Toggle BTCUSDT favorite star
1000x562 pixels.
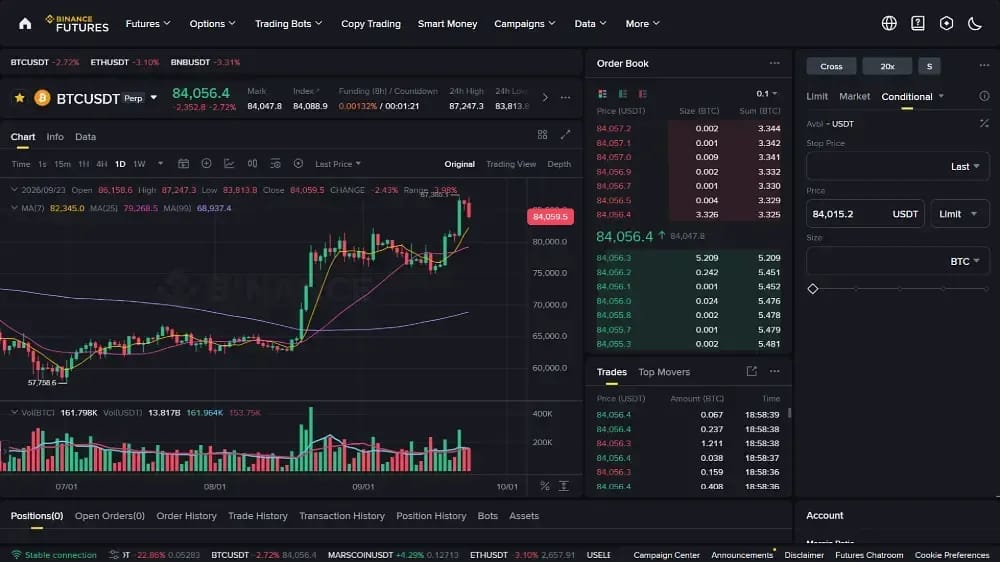20,98
